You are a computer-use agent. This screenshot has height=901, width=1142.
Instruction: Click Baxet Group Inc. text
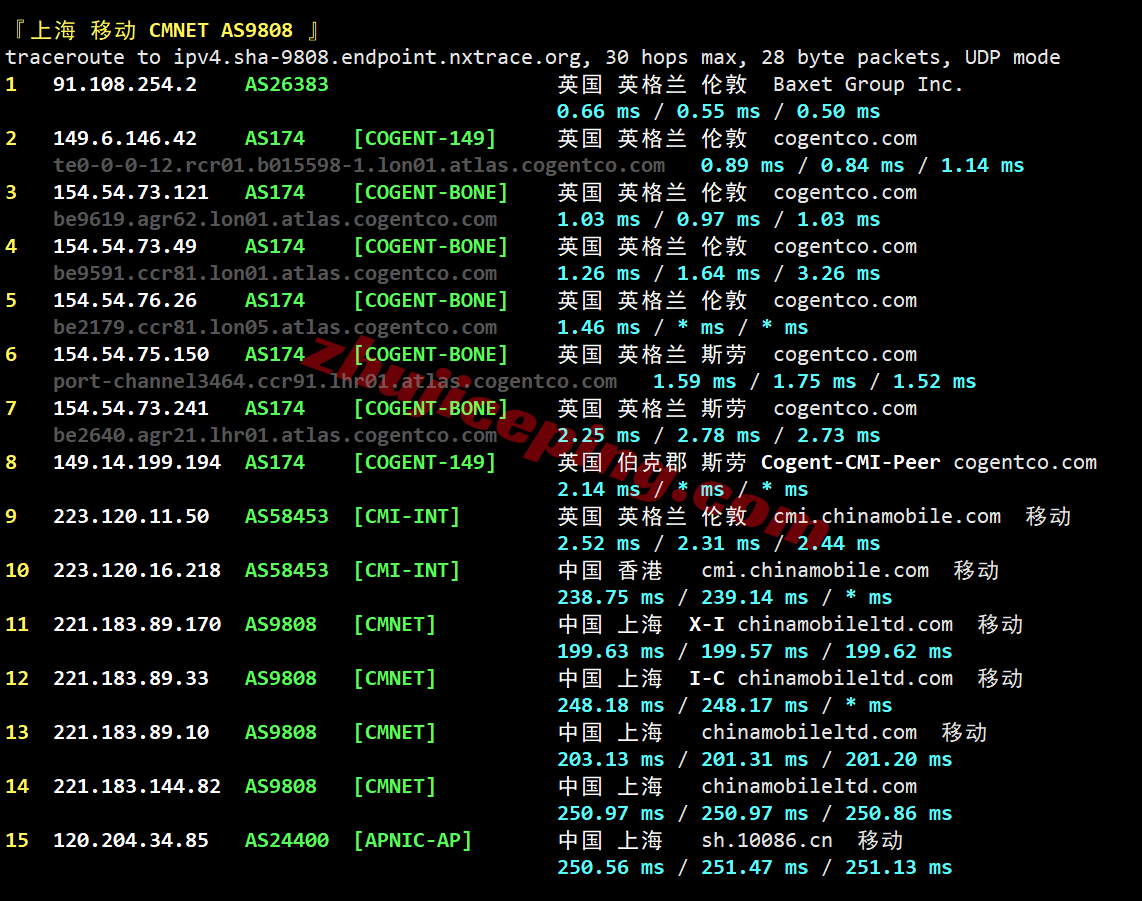[867, 84]
